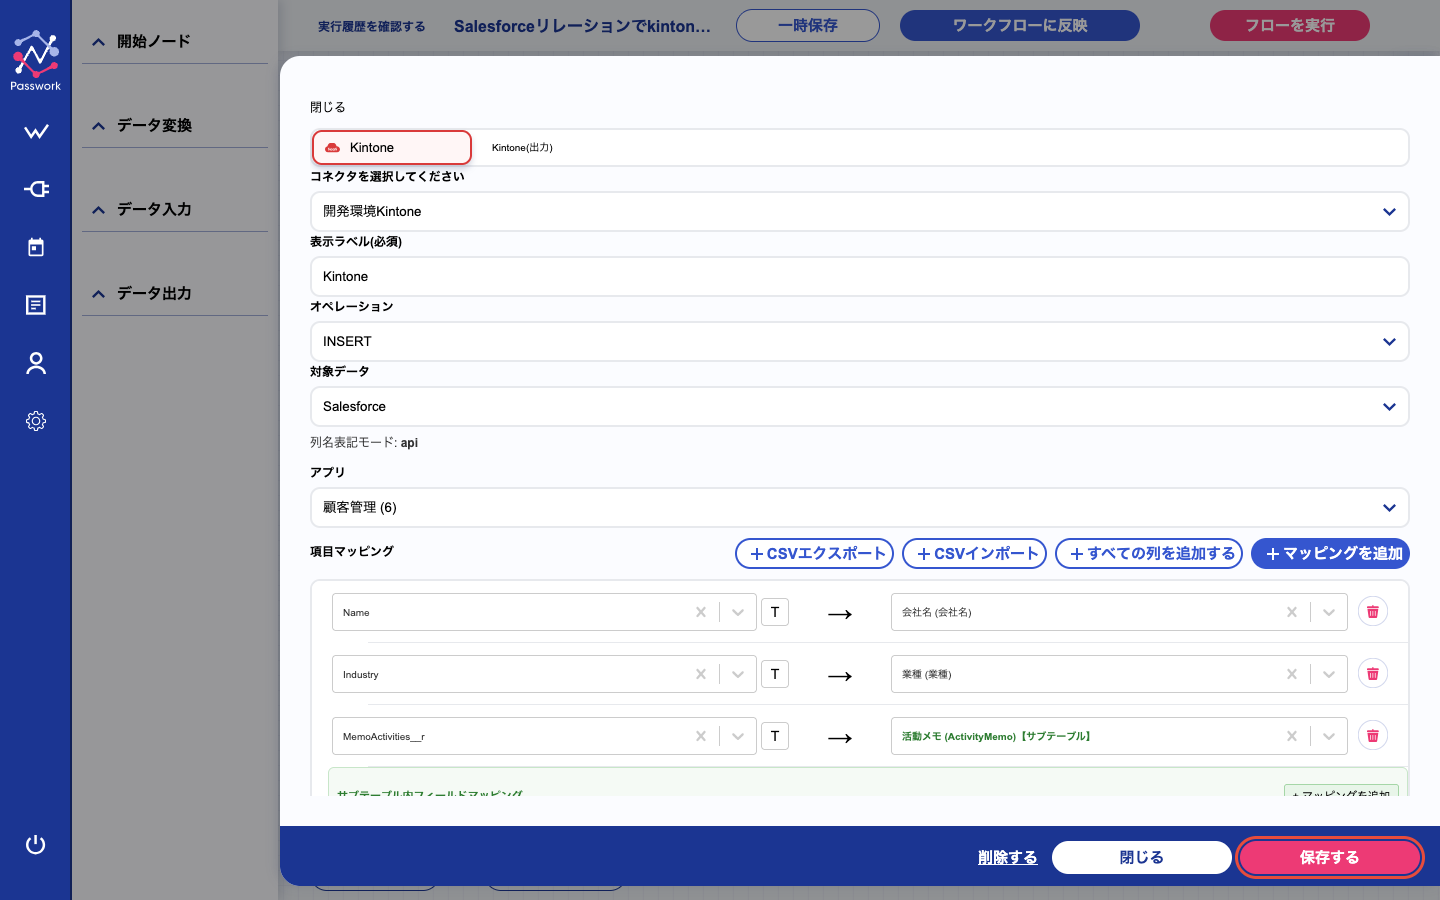Delete the Industry mapping row with trash icon
1440x900 pixels.
[1373, 674]
